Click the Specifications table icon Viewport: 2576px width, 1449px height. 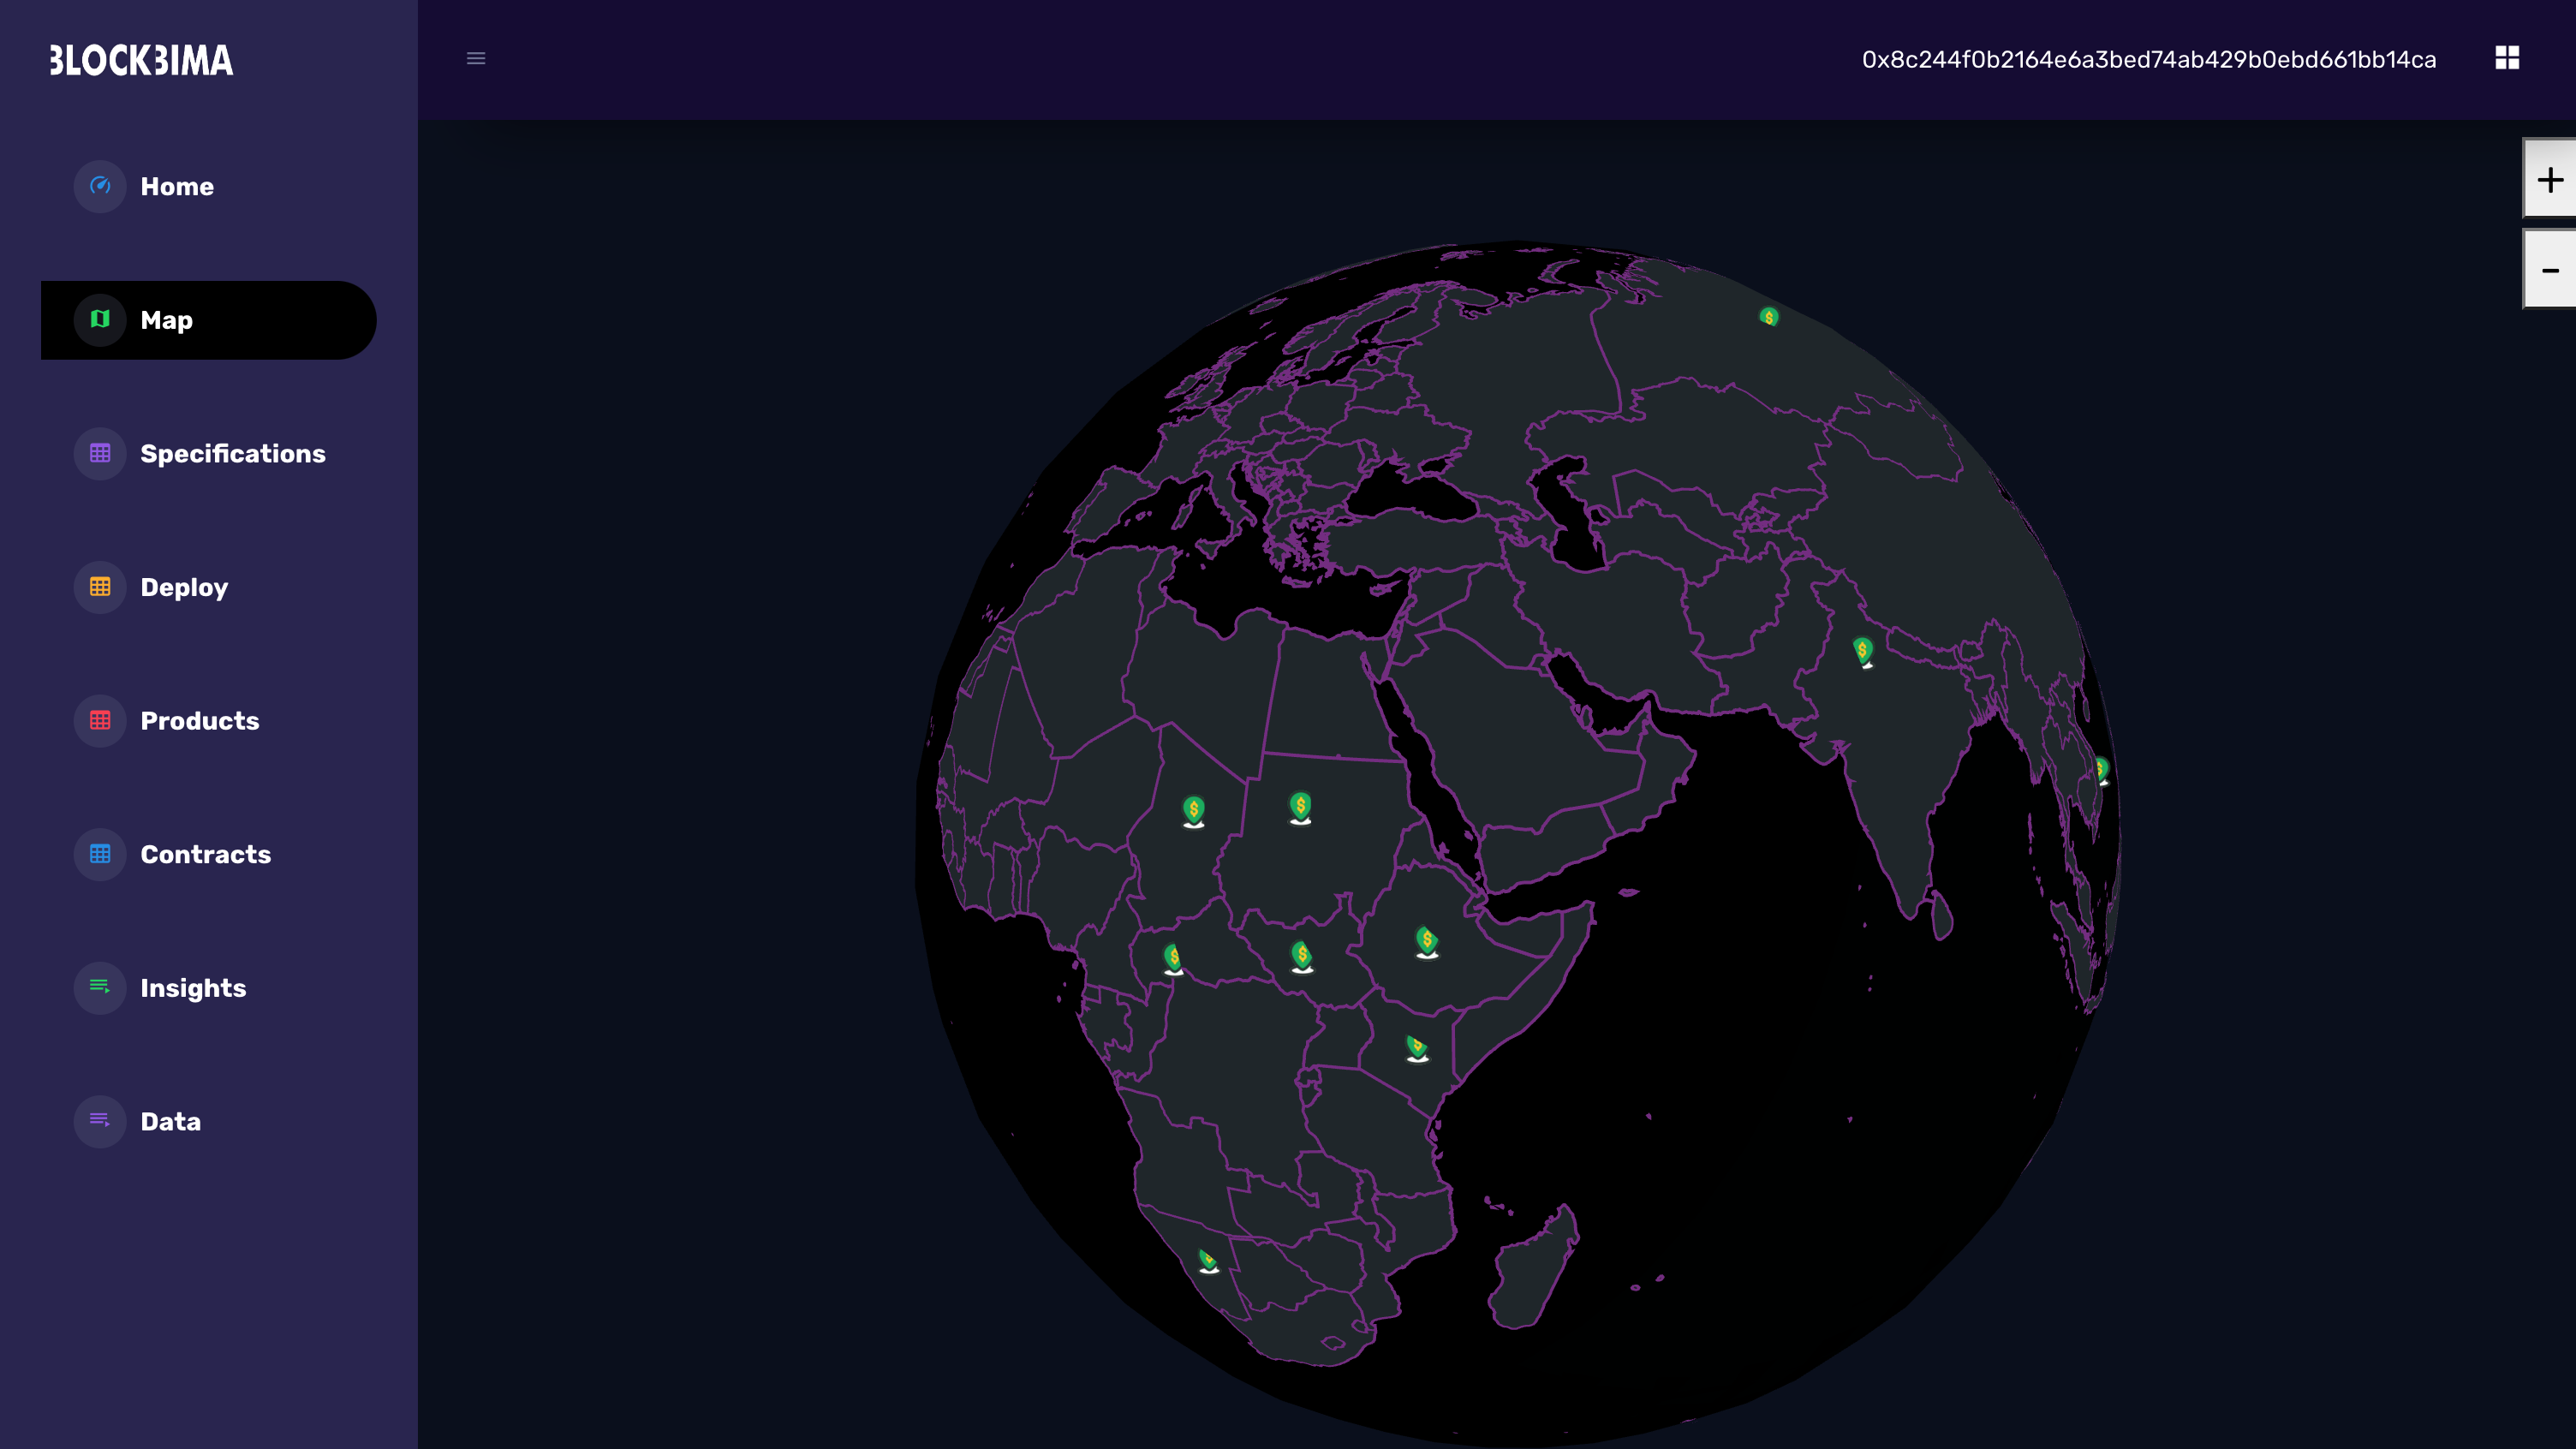click(100, 453)
